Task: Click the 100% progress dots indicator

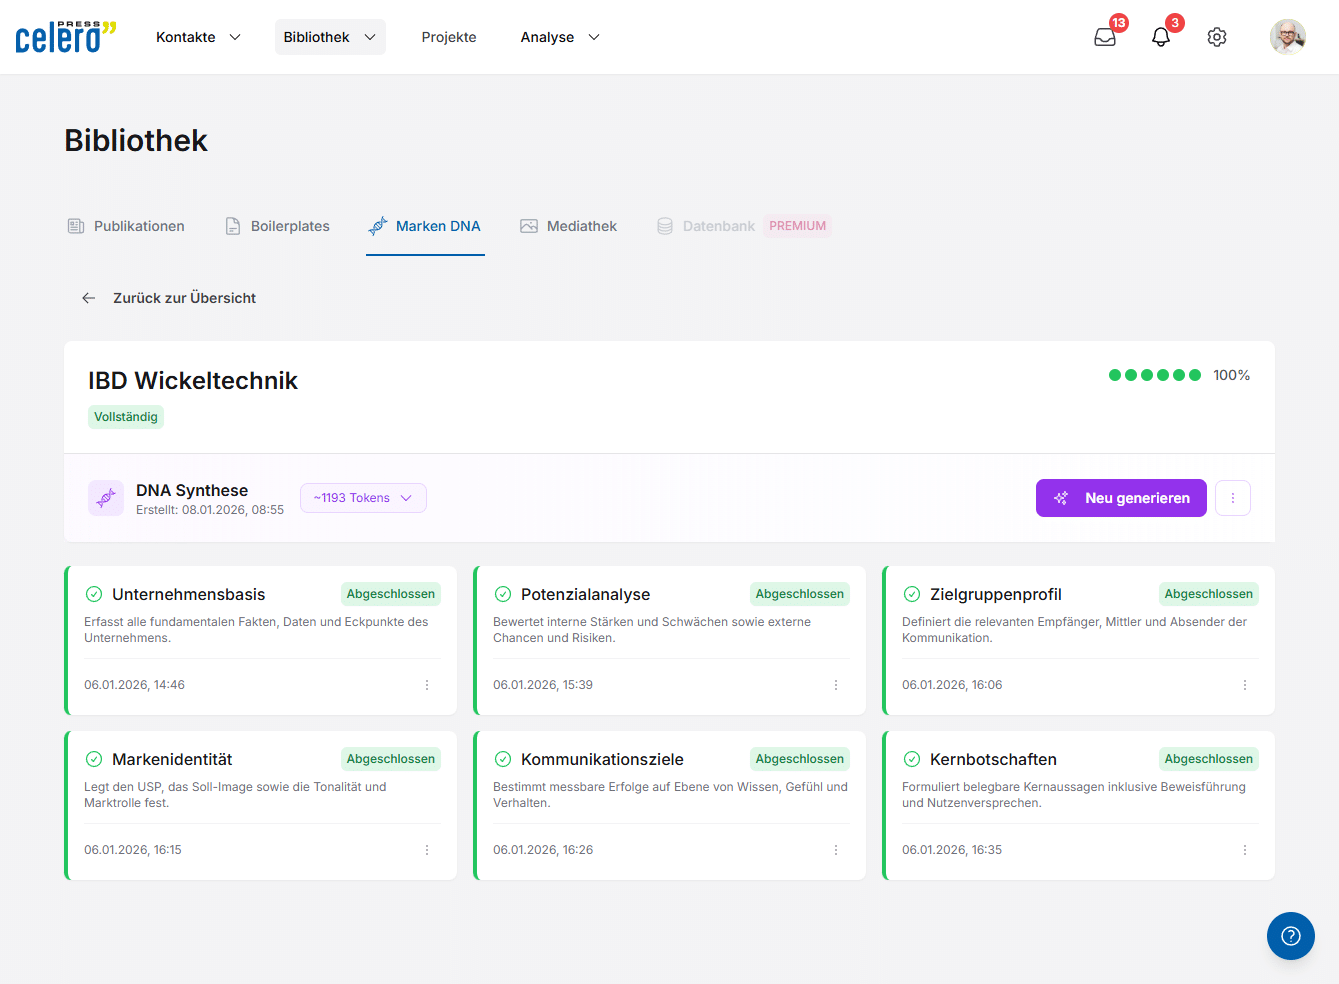Action: tap(1155, 375)
